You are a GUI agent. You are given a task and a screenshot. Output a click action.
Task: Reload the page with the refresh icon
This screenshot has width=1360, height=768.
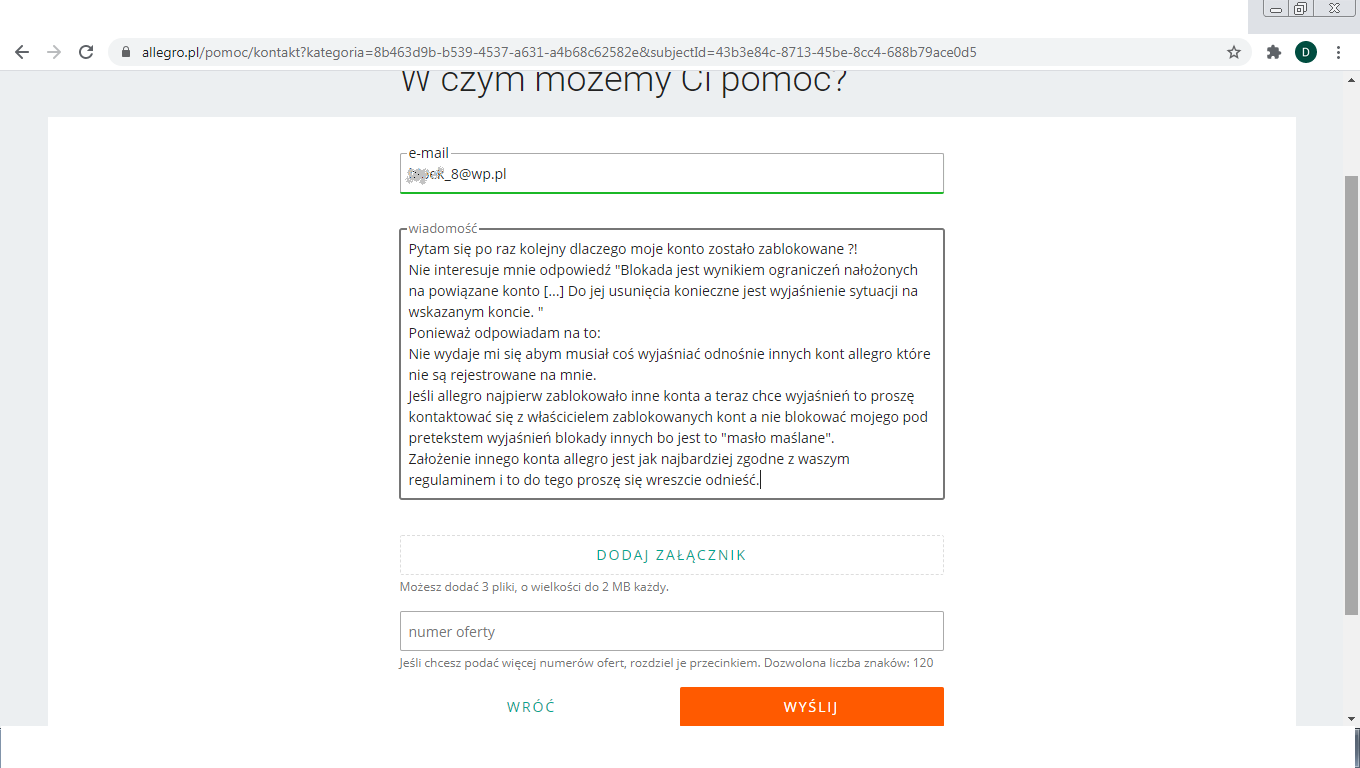86,52
